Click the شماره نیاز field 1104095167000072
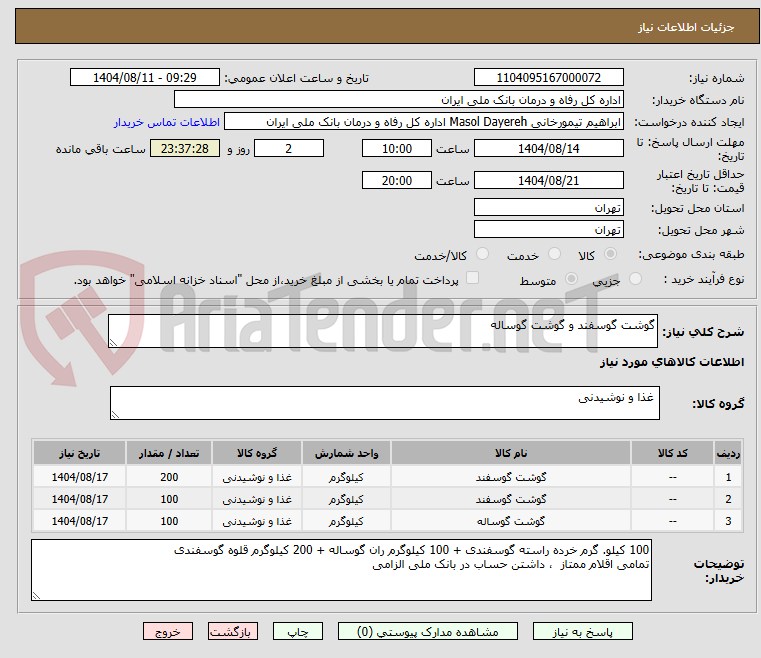The height and width of the screenshot is (658, 761). tap(548, 78)
